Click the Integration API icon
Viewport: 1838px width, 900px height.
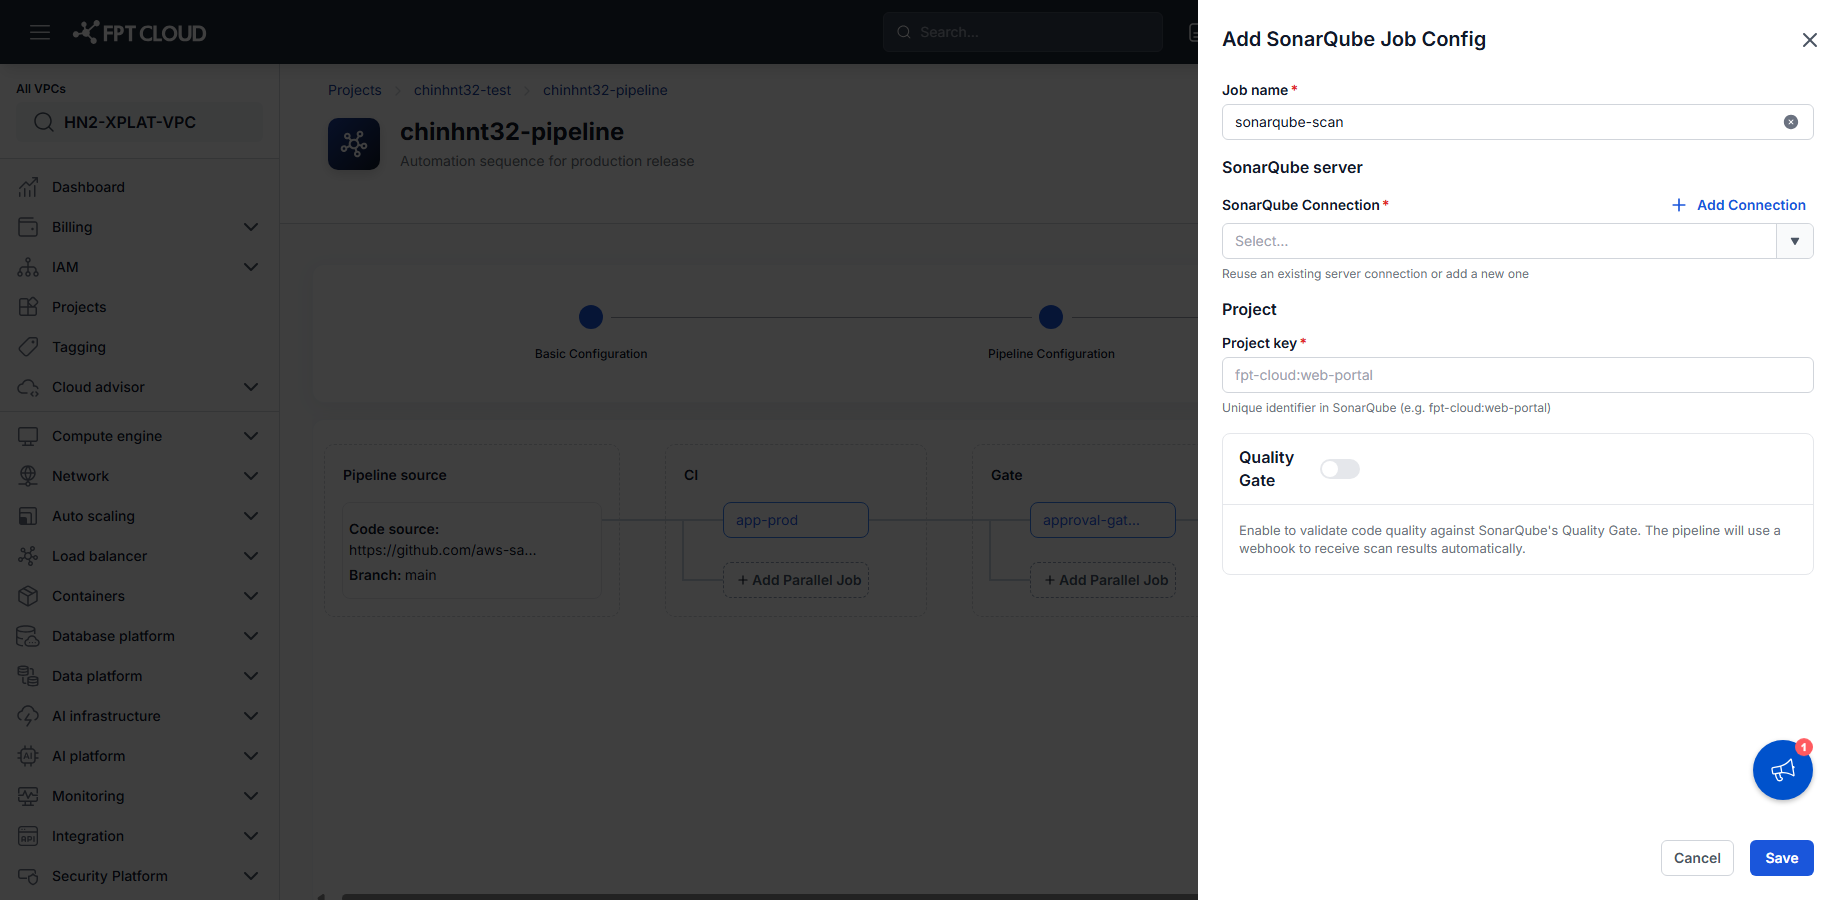28,836
